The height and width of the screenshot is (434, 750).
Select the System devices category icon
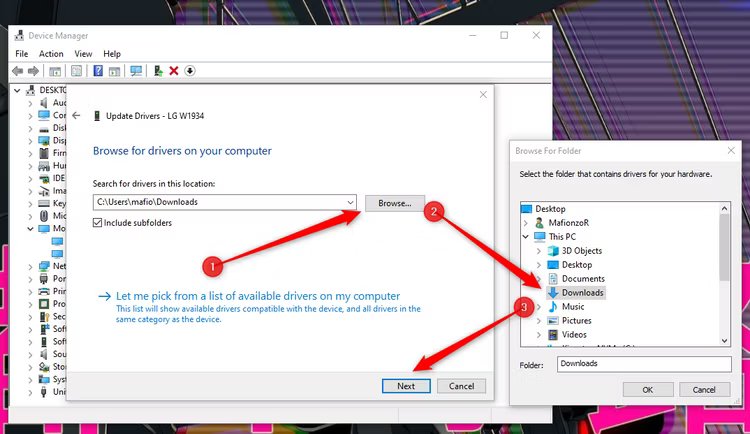[44, 379]
